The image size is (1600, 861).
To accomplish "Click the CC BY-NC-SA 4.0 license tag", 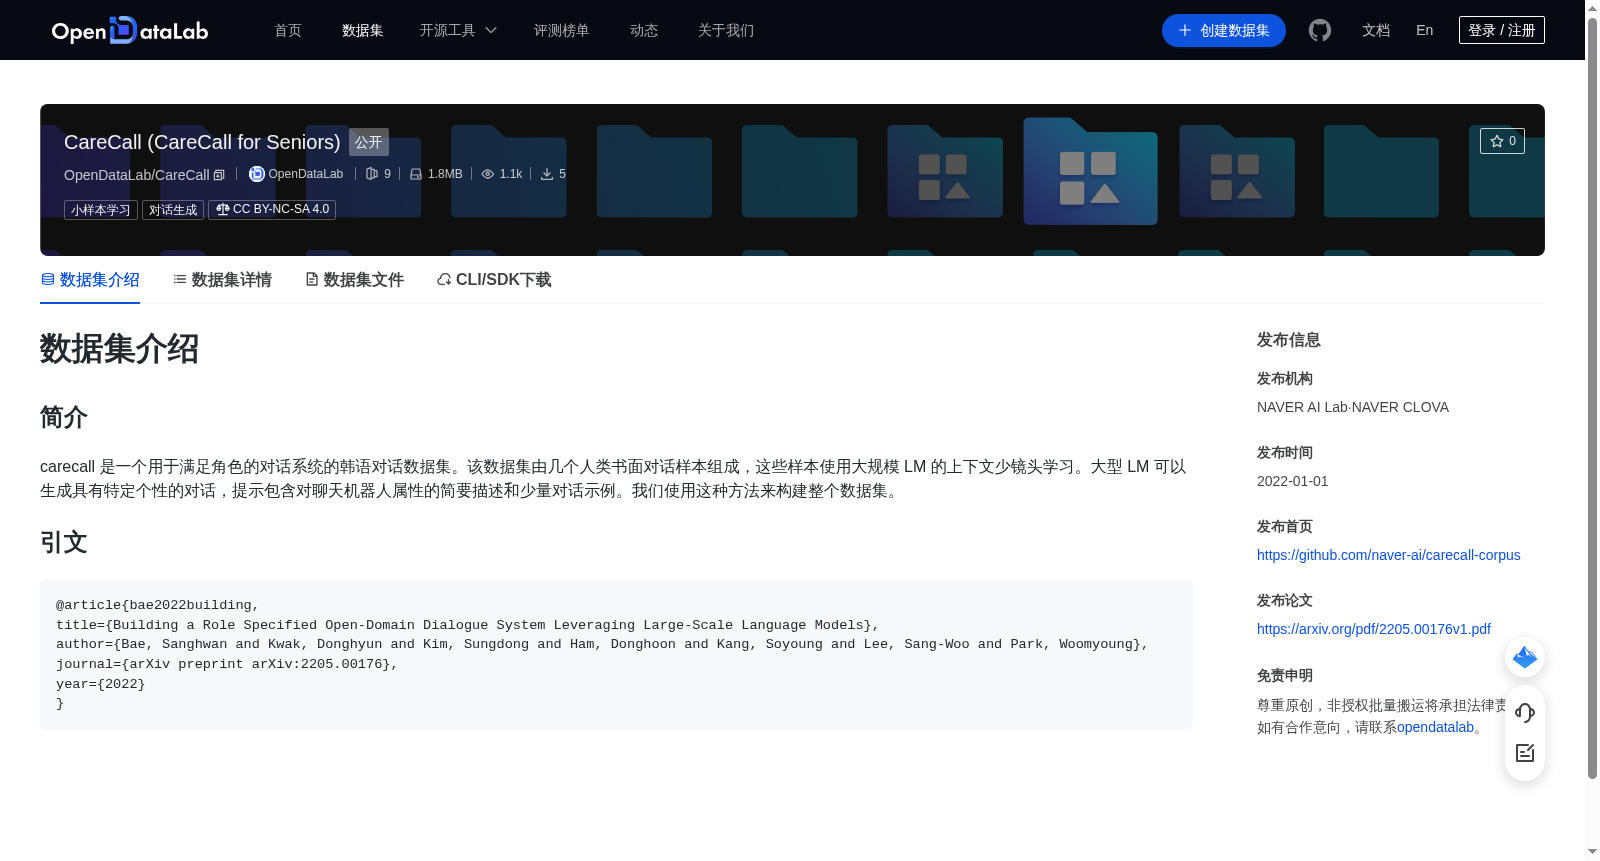I will [x=272, y=210].
